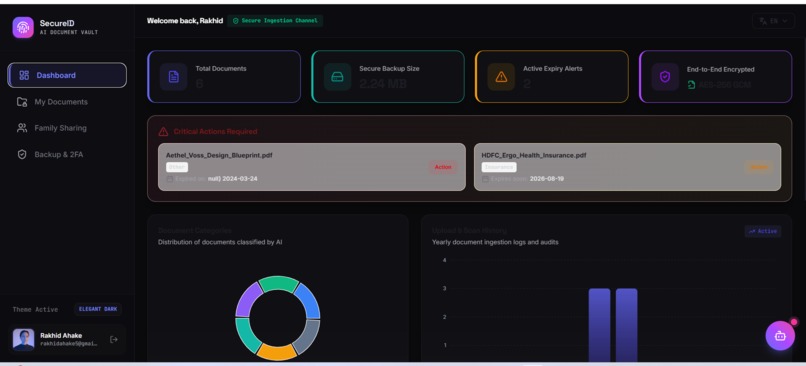Click the calendar icon beside 2026-08-19
This screenshot has width=806, height=366.
click(x=485, y=179)
